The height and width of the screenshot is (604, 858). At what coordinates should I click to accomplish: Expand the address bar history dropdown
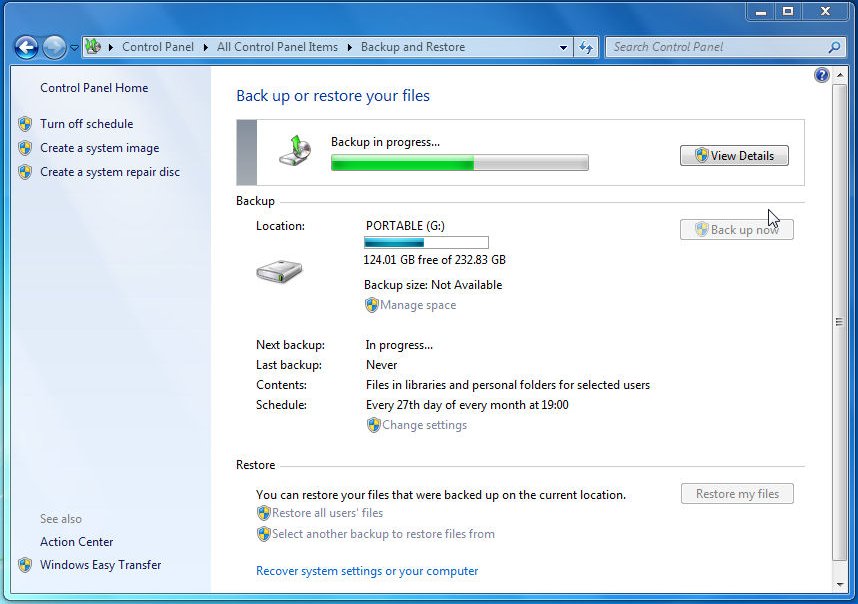pyautogui.click(x=564, y=47)
